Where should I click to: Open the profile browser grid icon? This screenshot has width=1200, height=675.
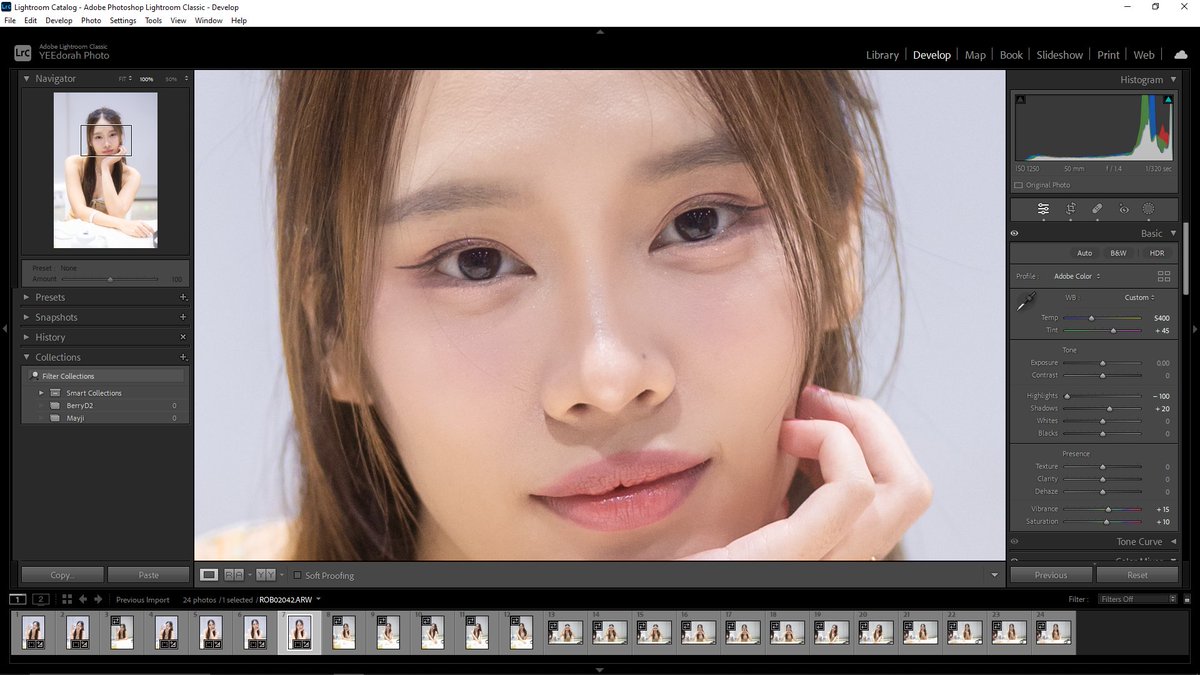pyautogui.click(x=1163, y=276)
